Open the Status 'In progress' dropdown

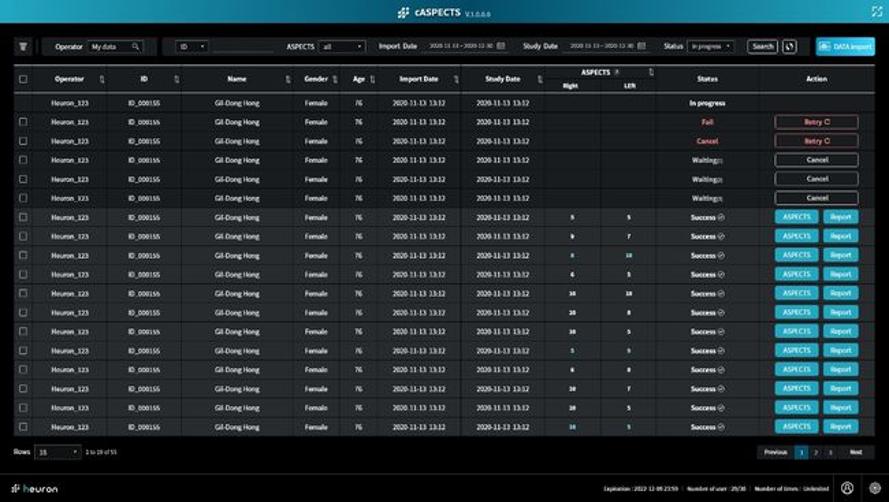pos(710,46)
